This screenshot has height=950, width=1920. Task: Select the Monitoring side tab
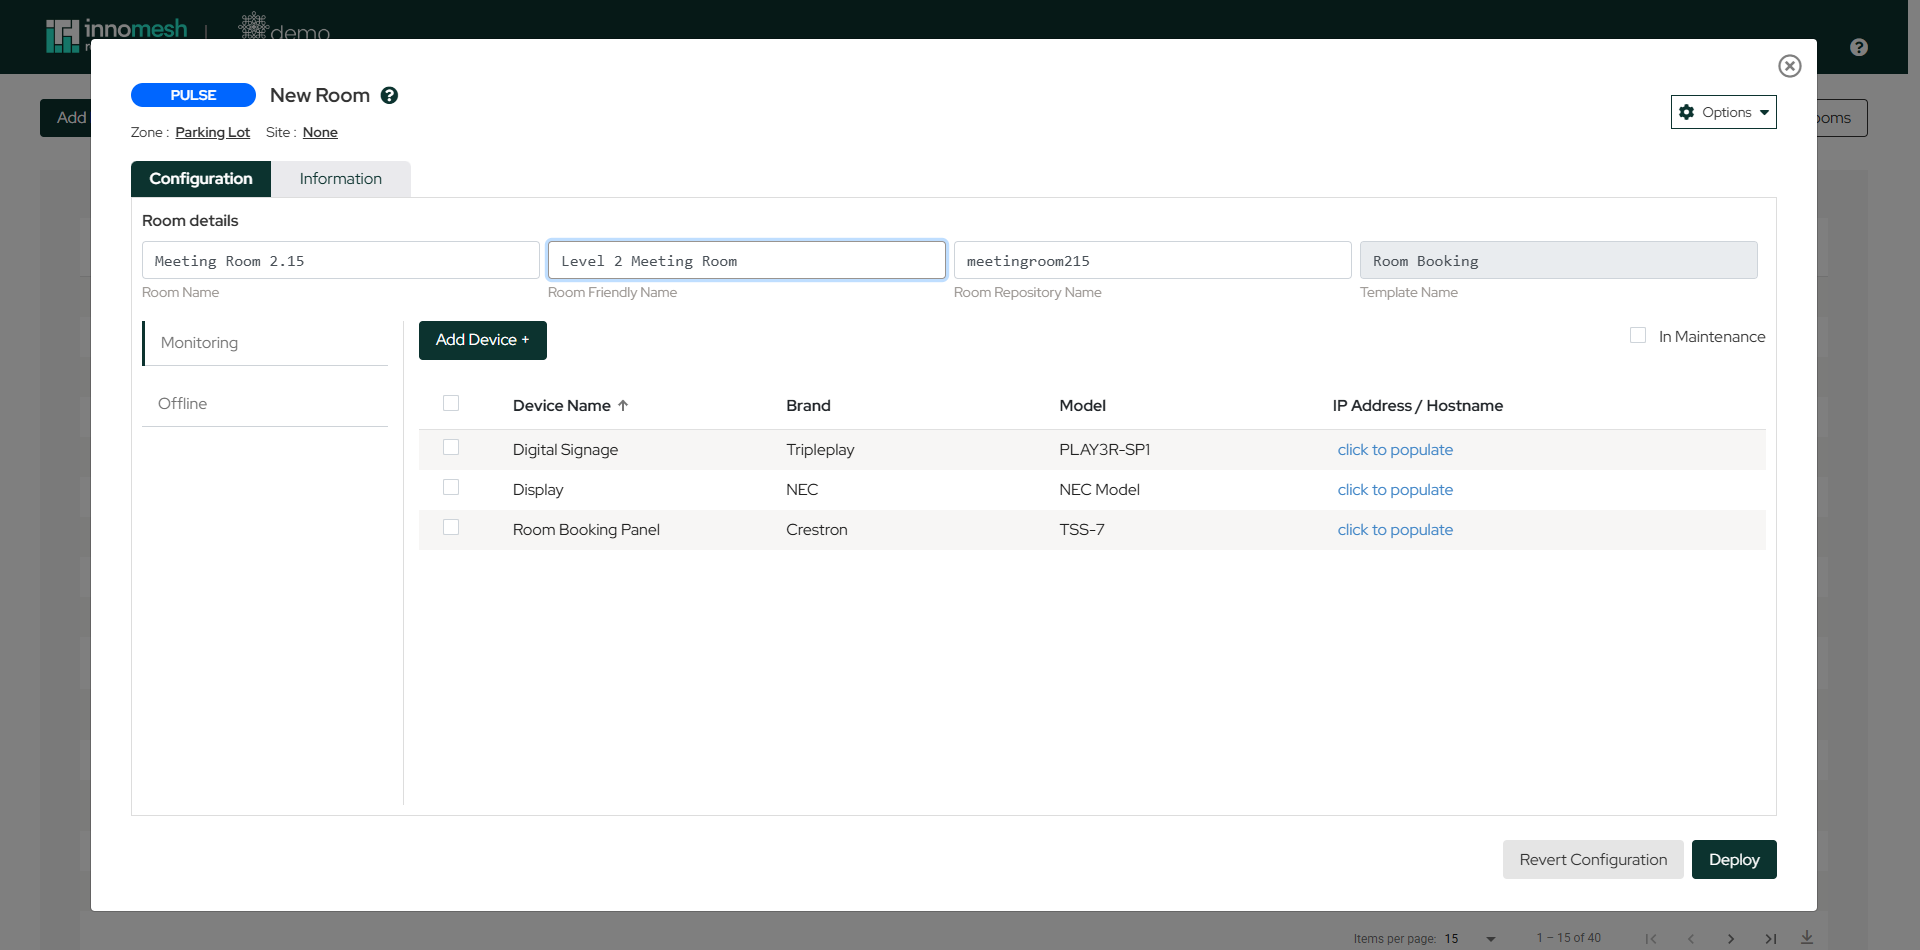click(x=265, y=343)
